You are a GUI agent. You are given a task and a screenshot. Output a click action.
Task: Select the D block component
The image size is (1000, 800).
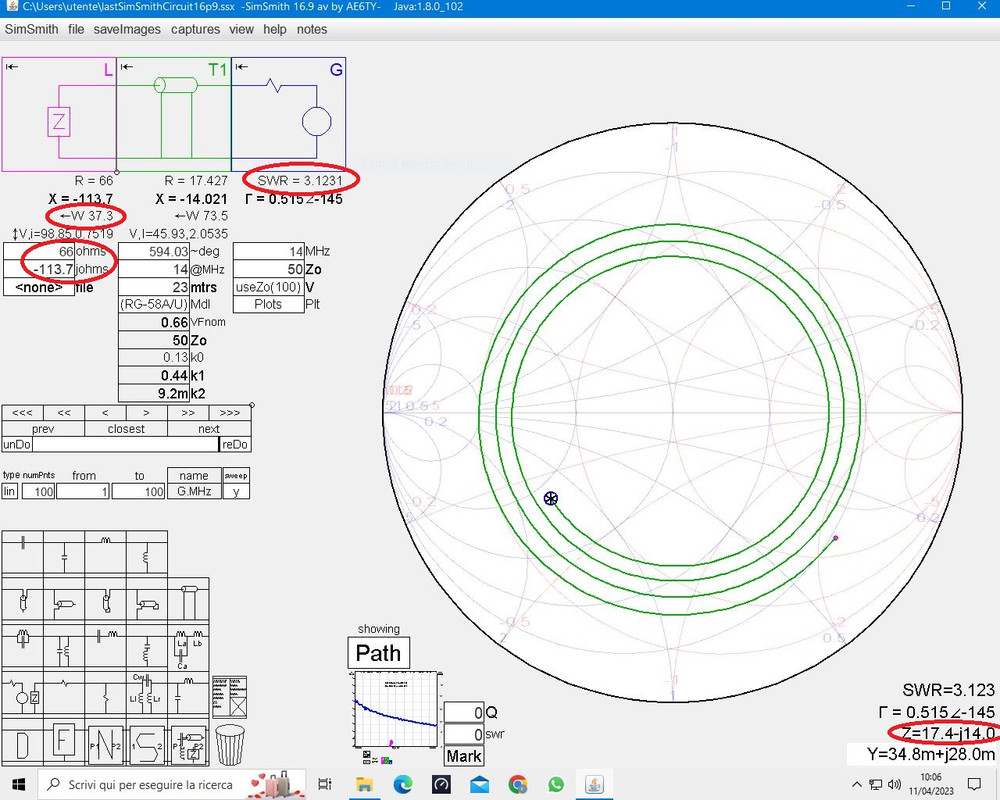[23, 743]
